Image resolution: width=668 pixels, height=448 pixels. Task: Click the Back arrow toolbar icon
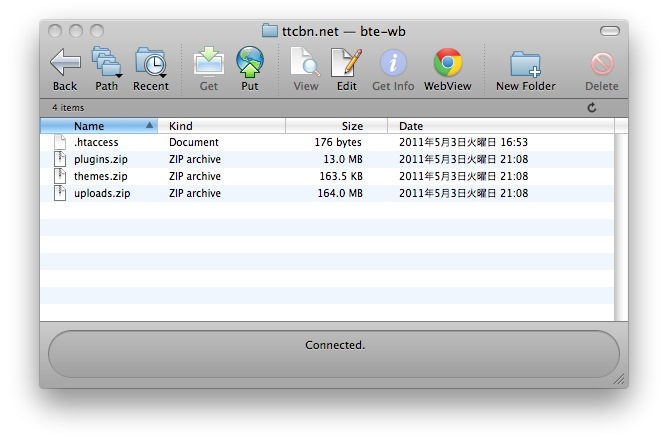65,64
